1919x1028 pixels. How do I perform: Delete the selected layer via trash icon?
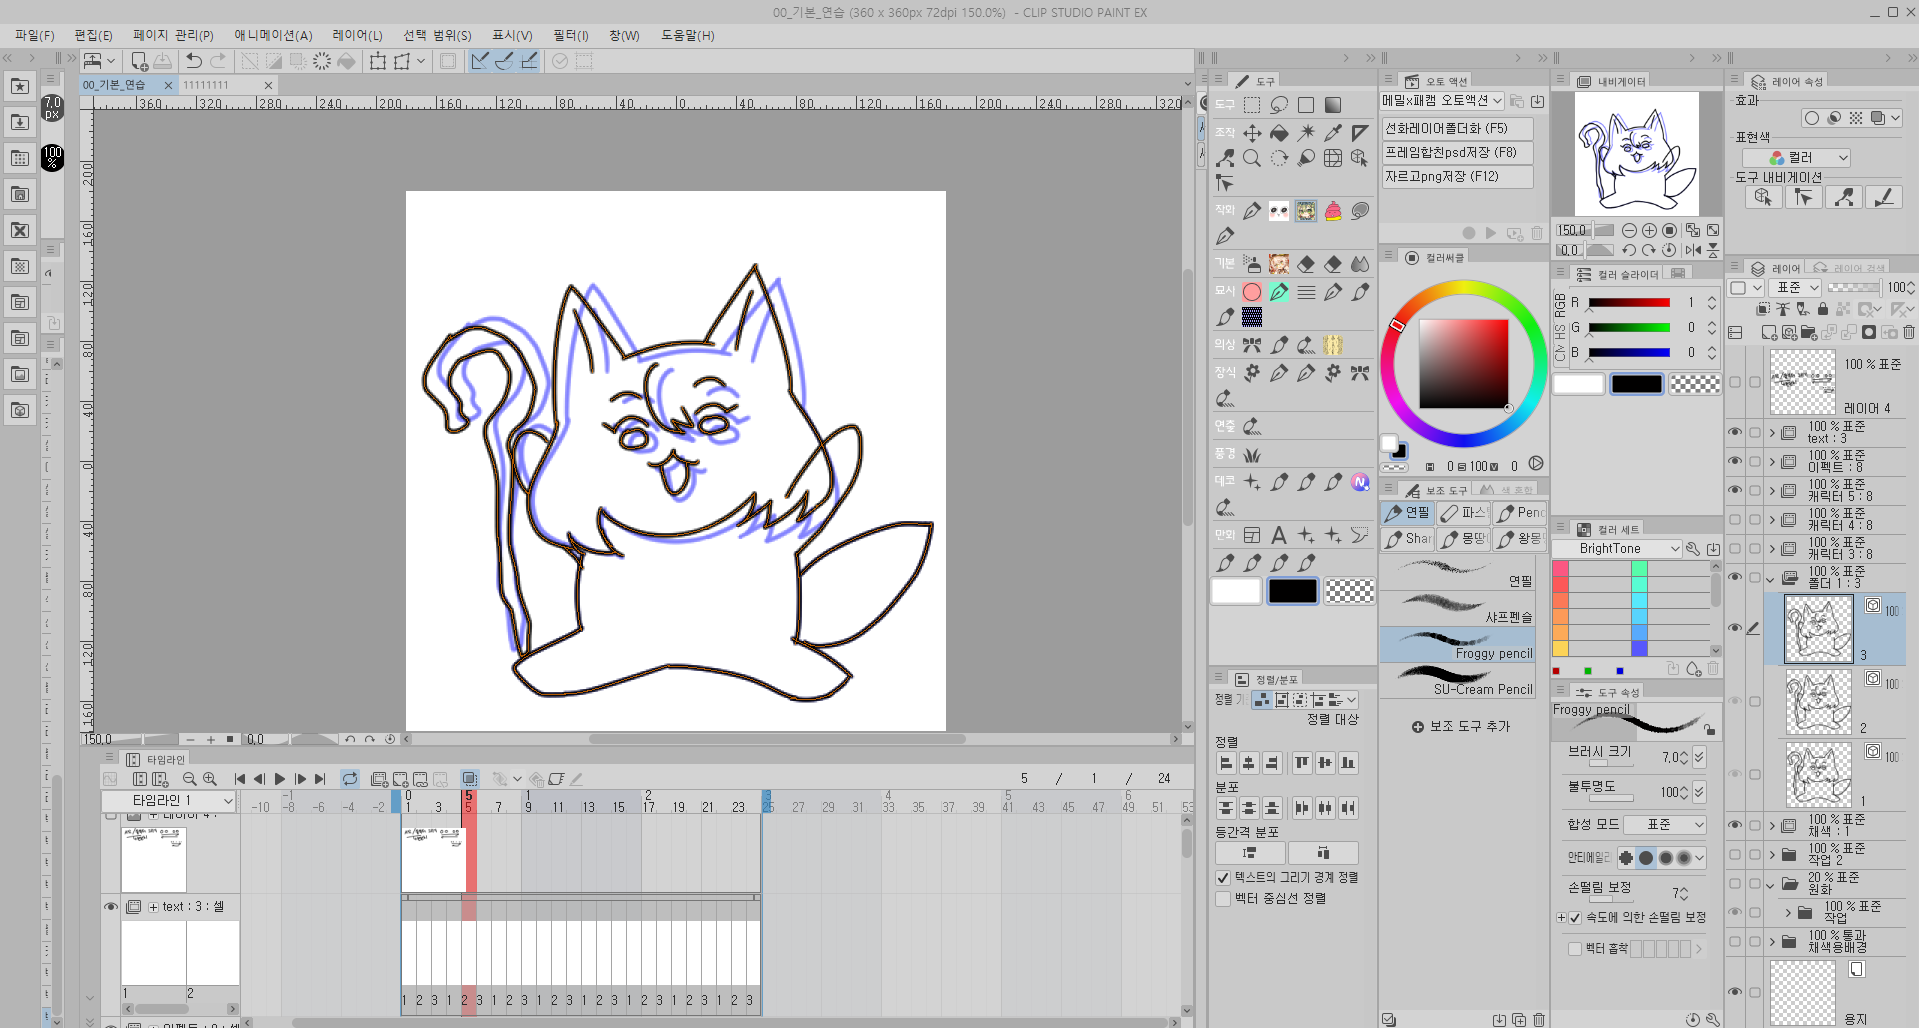pyautogui.click(x=1909, y=333)
